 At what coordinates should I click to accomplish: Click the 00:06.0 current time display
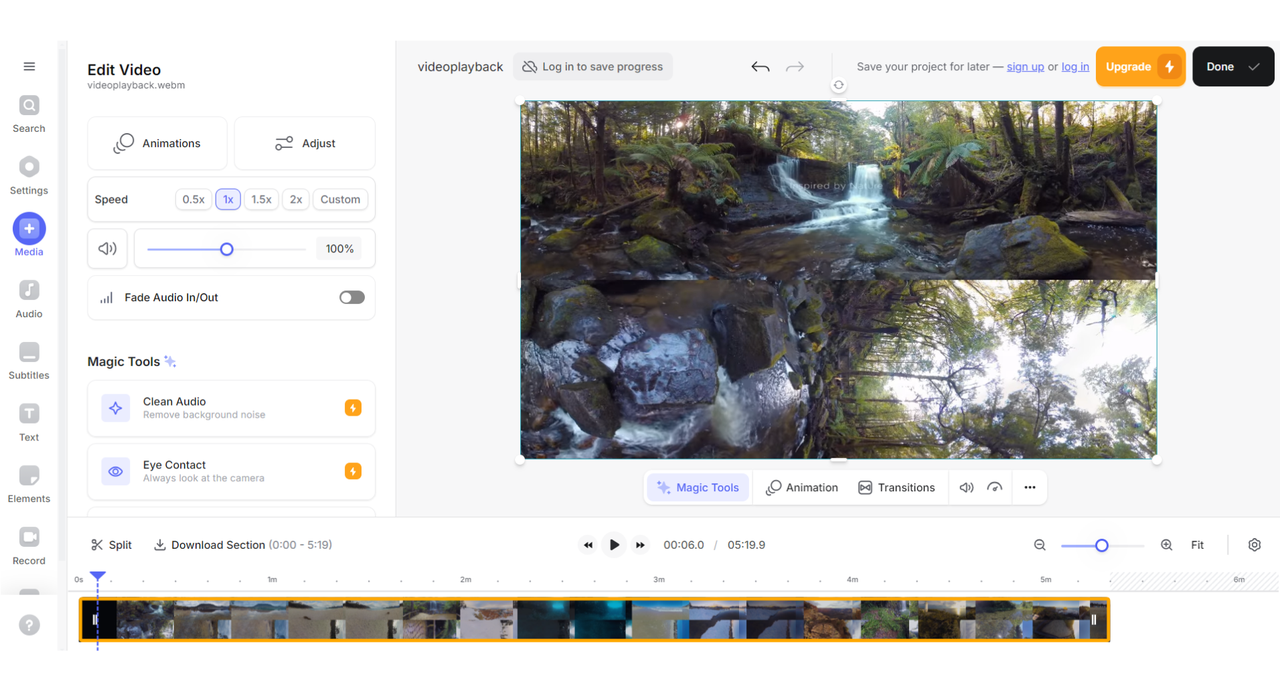point(684,545)
